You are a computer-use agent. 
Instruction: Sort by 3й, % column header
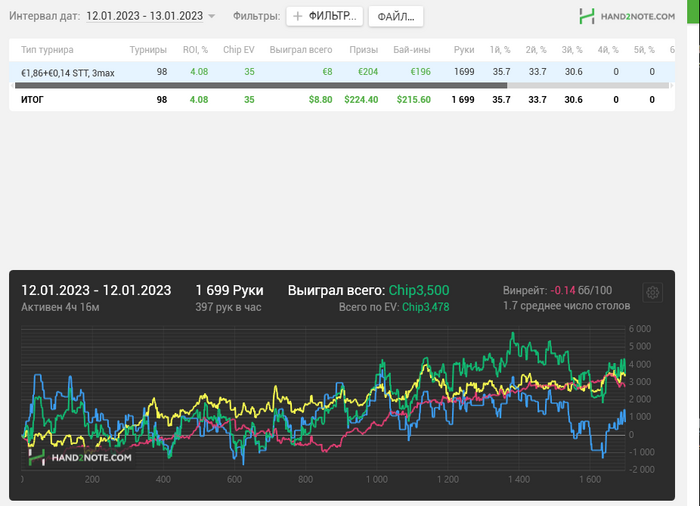tap(572, 50)
